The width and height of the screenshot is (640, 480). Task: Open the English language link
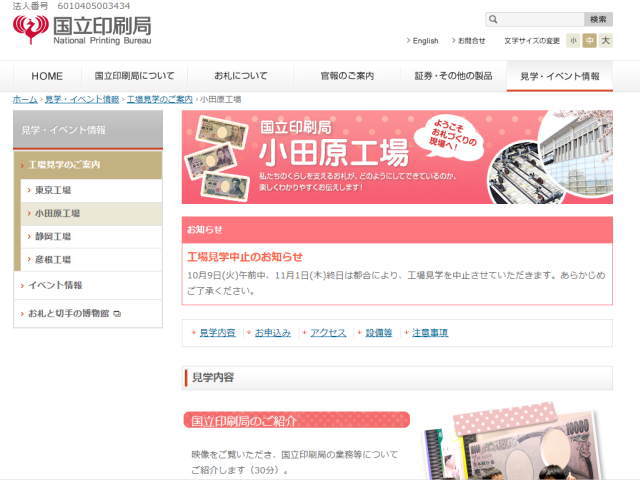tap(425, 41)
